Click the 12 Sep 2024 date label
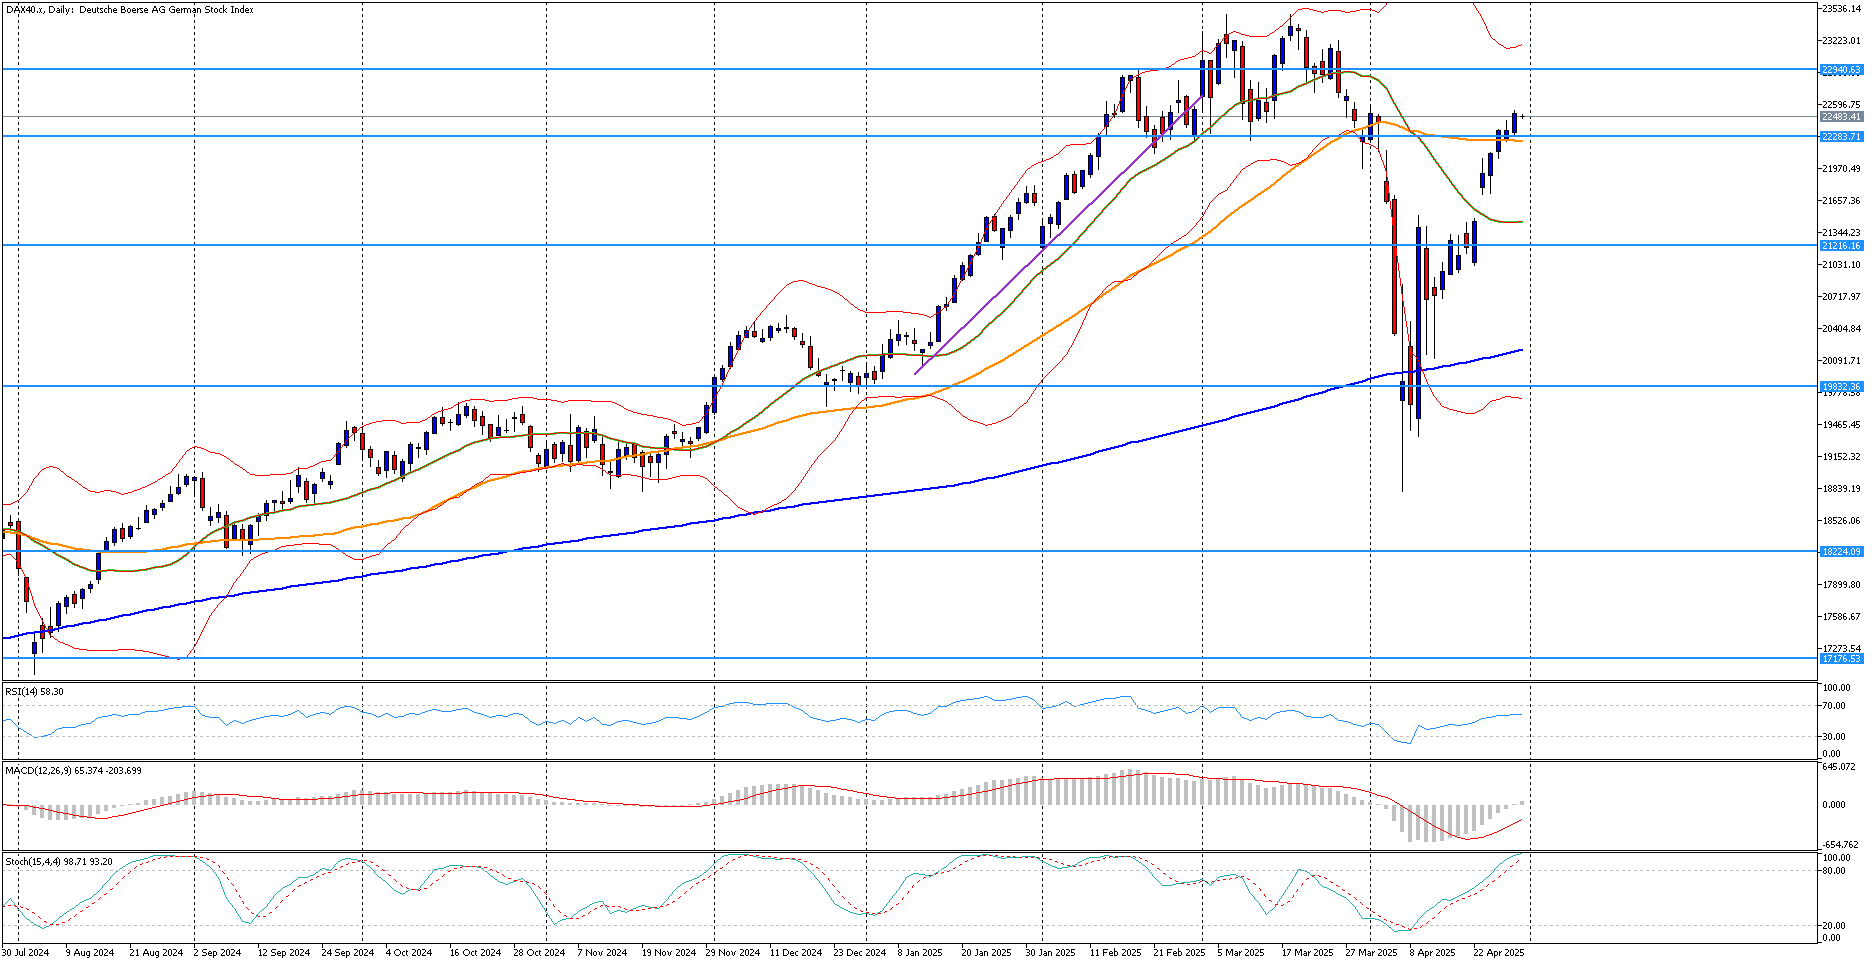The height and width of the screenshot is (964, 1875). click(283, 953)
